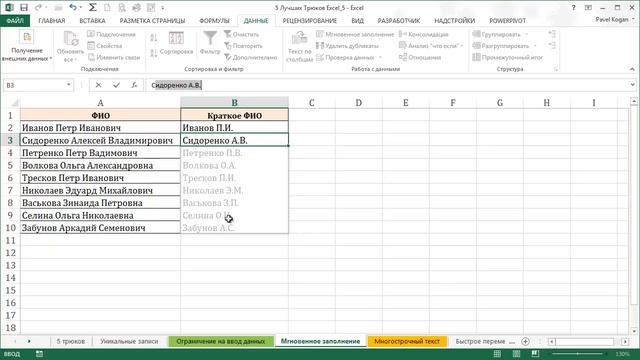This screenshot has width=640, height=360.
Task: Open Отношения relationships
Action: pos(420,57)
